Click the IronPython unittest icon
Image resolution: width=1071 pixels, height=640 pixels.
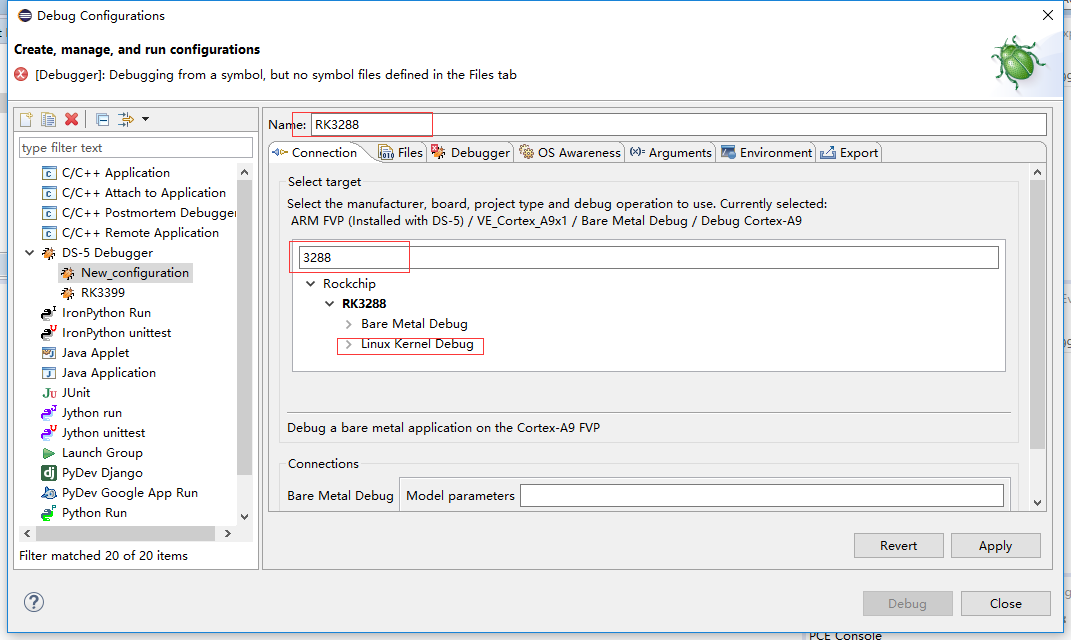tap(48, 333)
